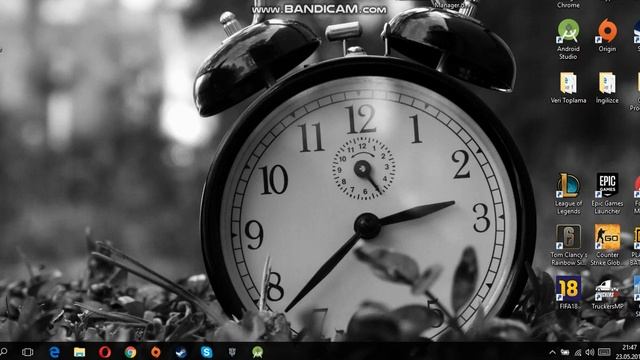Click the battery icon in system tray
Viewport: 640px width, 360px height.
click(x=565, y=352)
